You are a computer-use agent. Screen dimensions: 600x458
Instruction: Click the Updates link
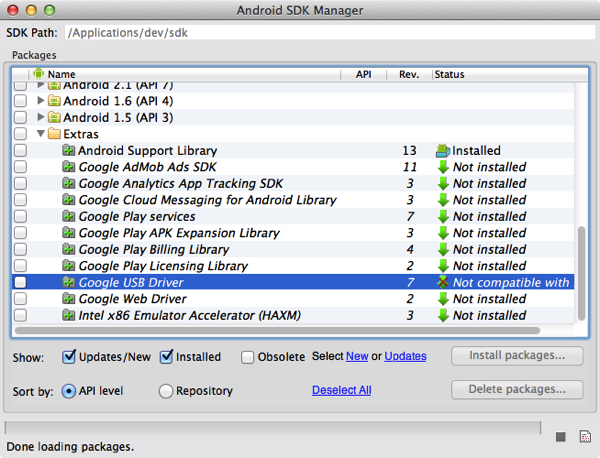pyautogui.click(x=405, y=356)
